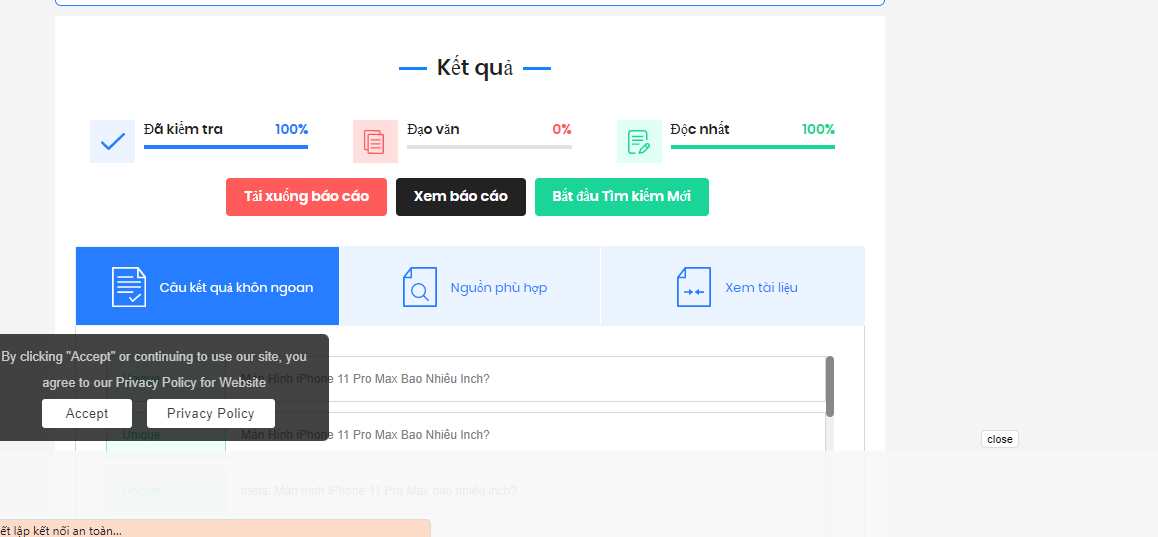1158x537 pixels.
Task: Start a new search with Bắt đầu Tìm kiếm Mới
Action: [x=622, y=196]
